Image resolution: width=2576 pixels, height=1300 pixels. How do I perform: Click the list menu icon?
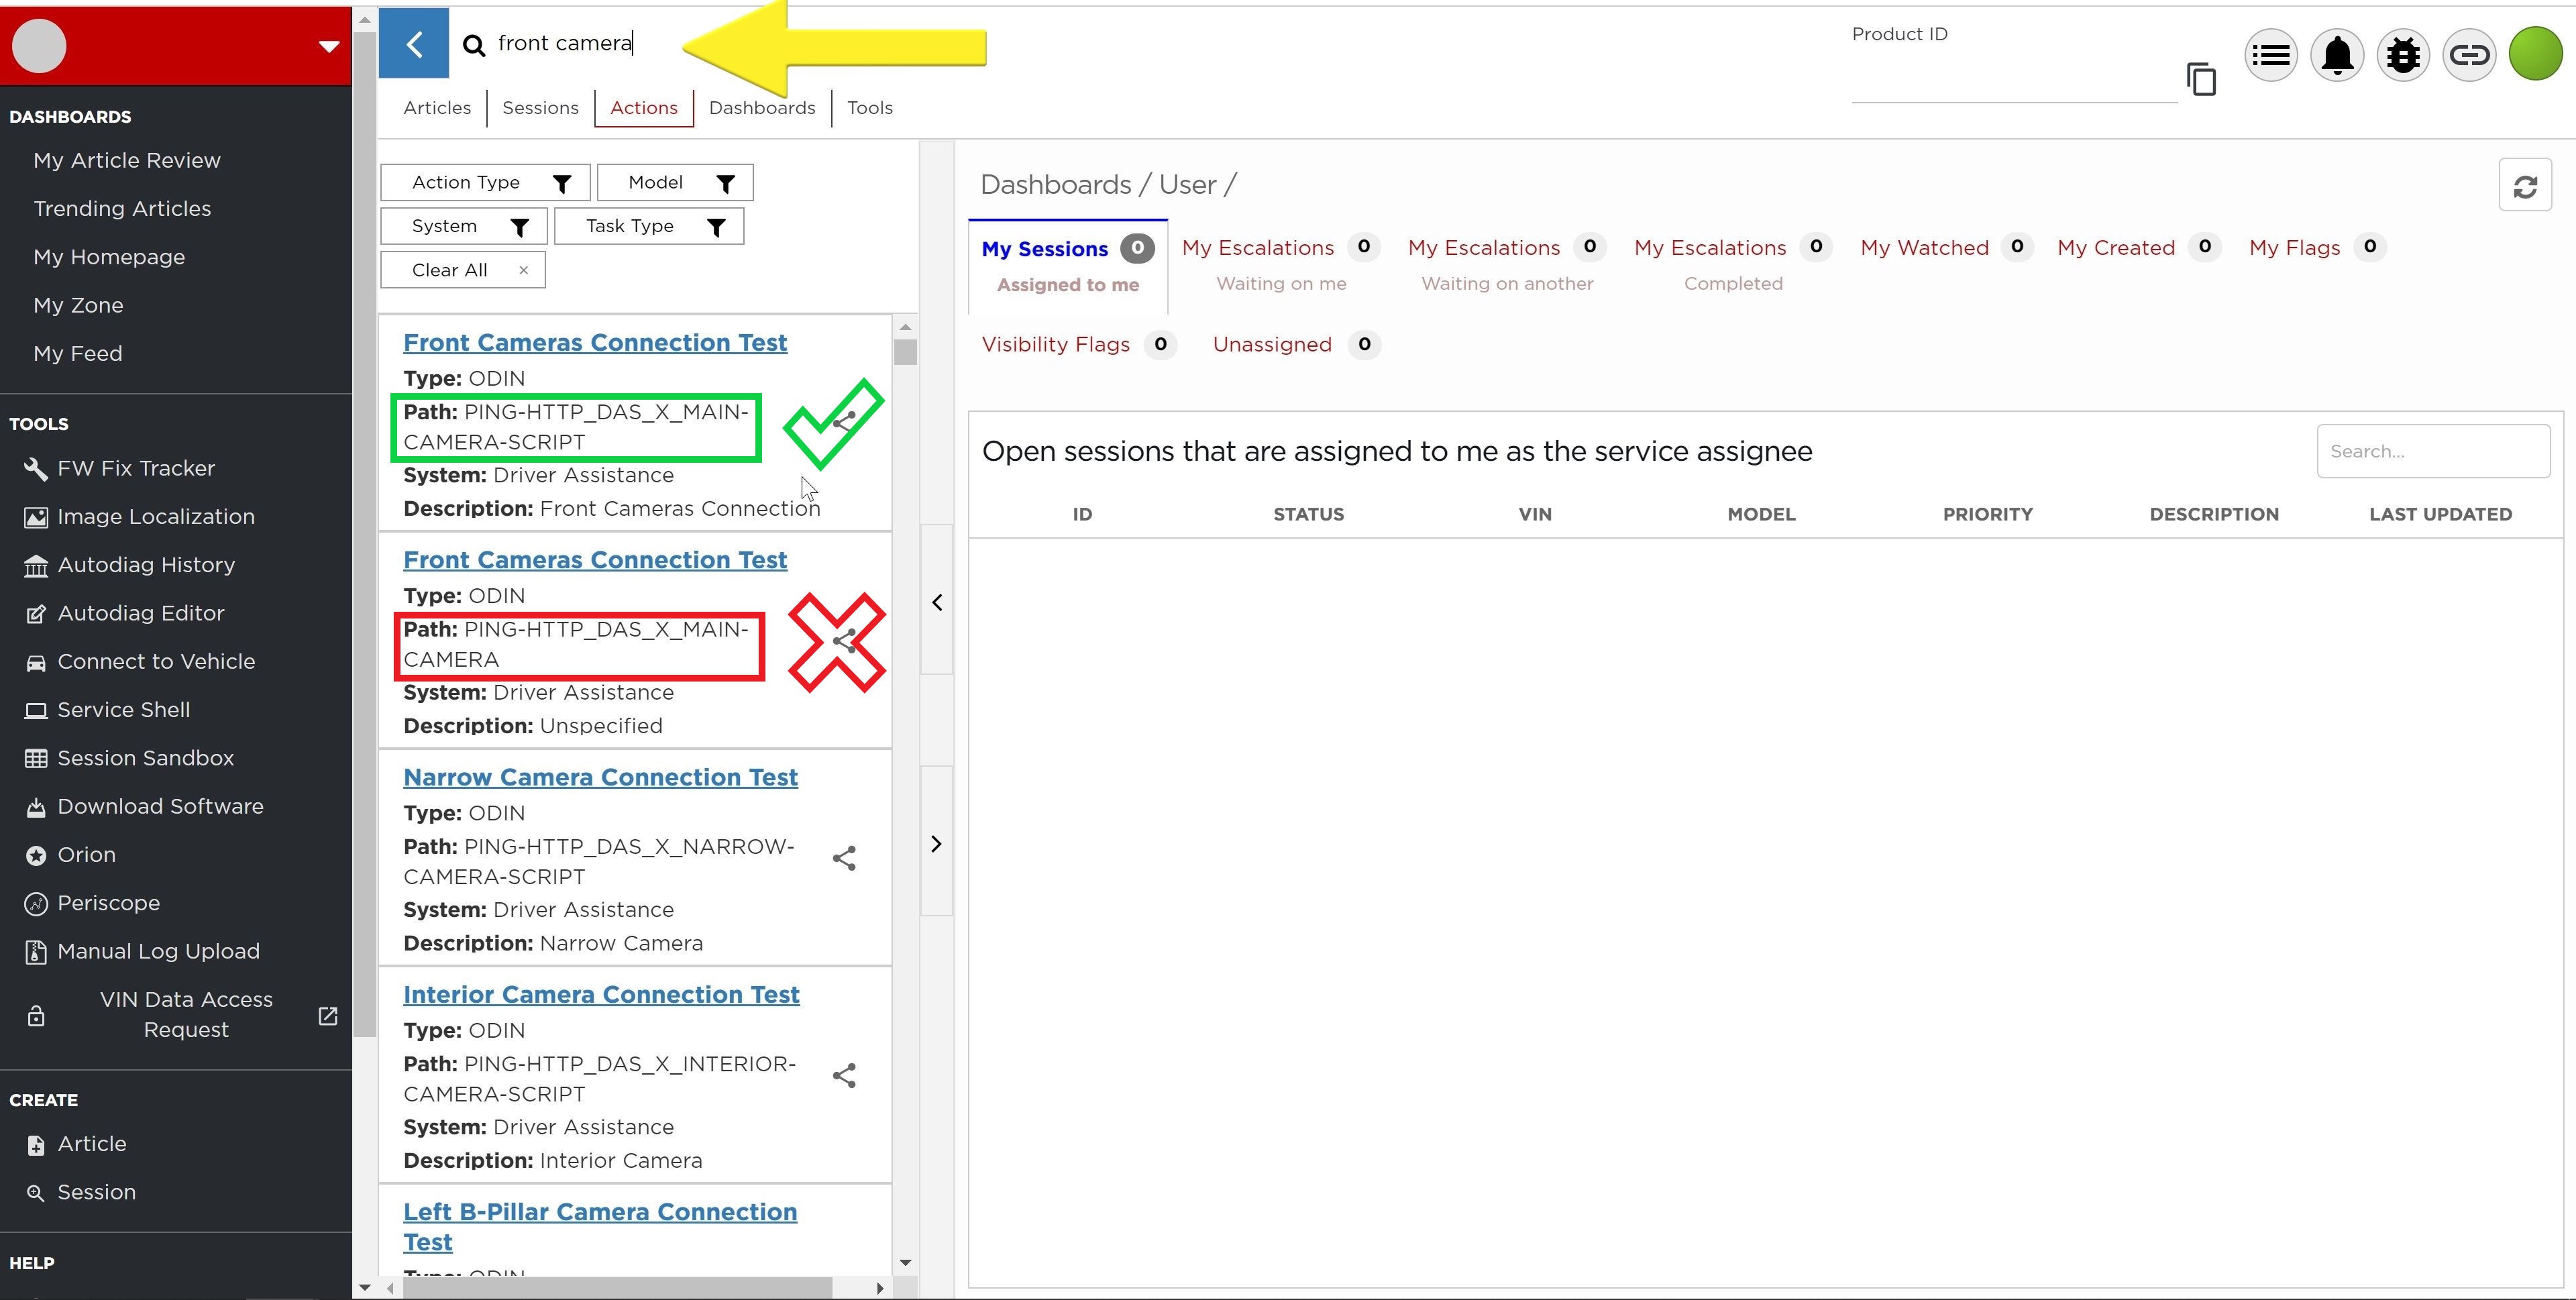click(x=2270, y=55)
